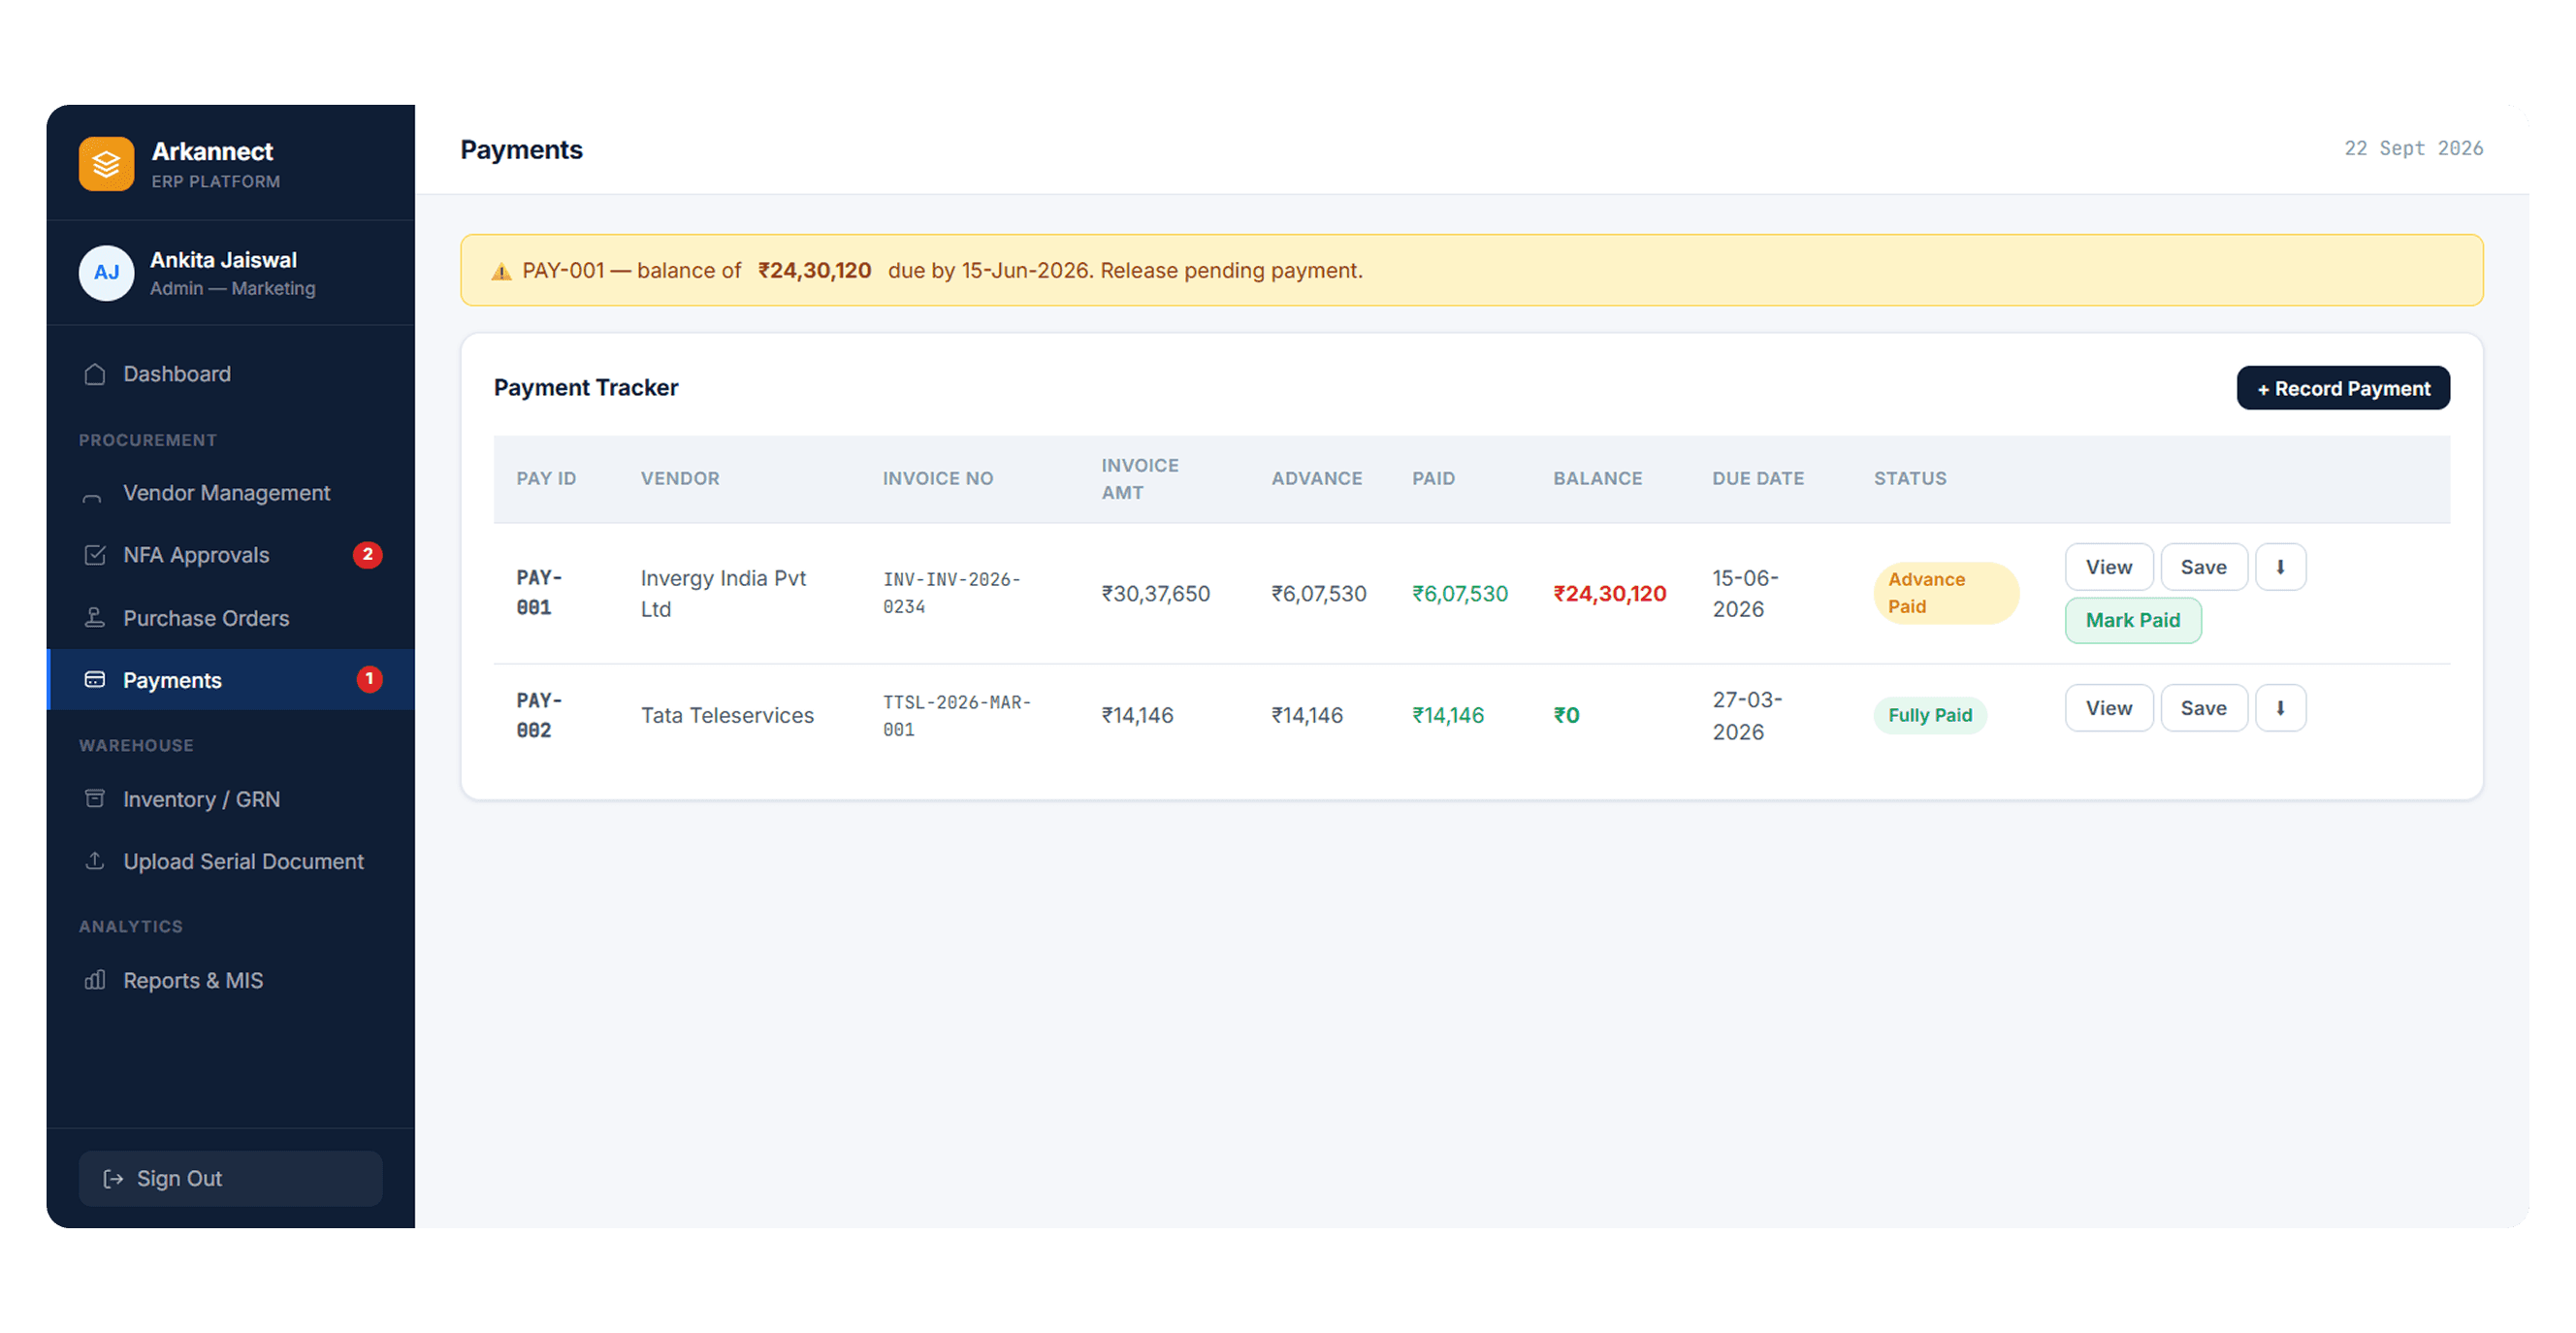
Task: Click the Purchase Orders stamp icon
Action: coord(95,618)
